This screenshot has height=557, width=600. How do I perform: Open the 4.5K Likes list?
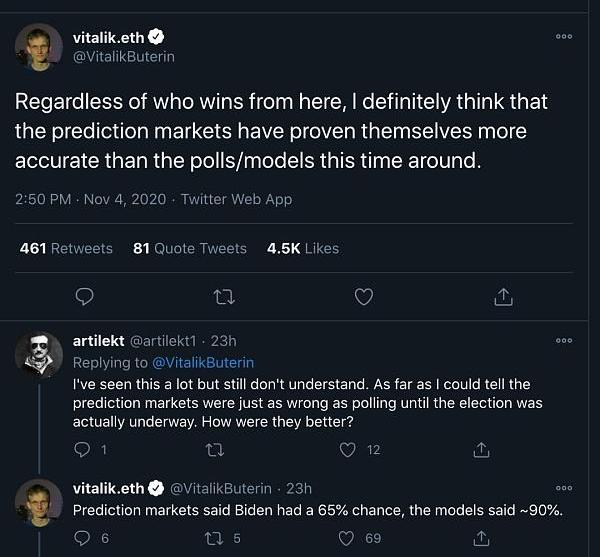(302, 248)
